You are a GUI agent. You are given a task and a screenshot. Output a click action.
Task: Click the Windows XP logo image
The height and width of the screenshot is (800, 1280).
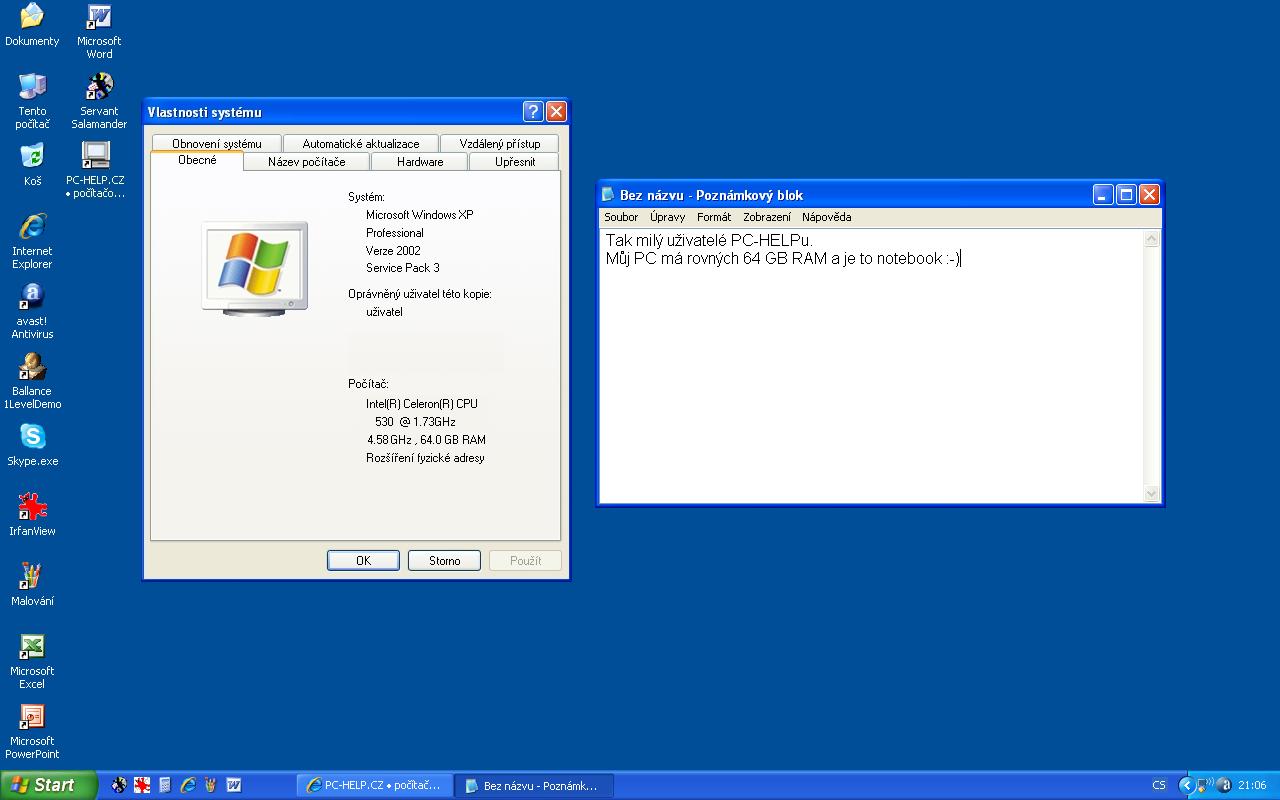tap(254, 269)
